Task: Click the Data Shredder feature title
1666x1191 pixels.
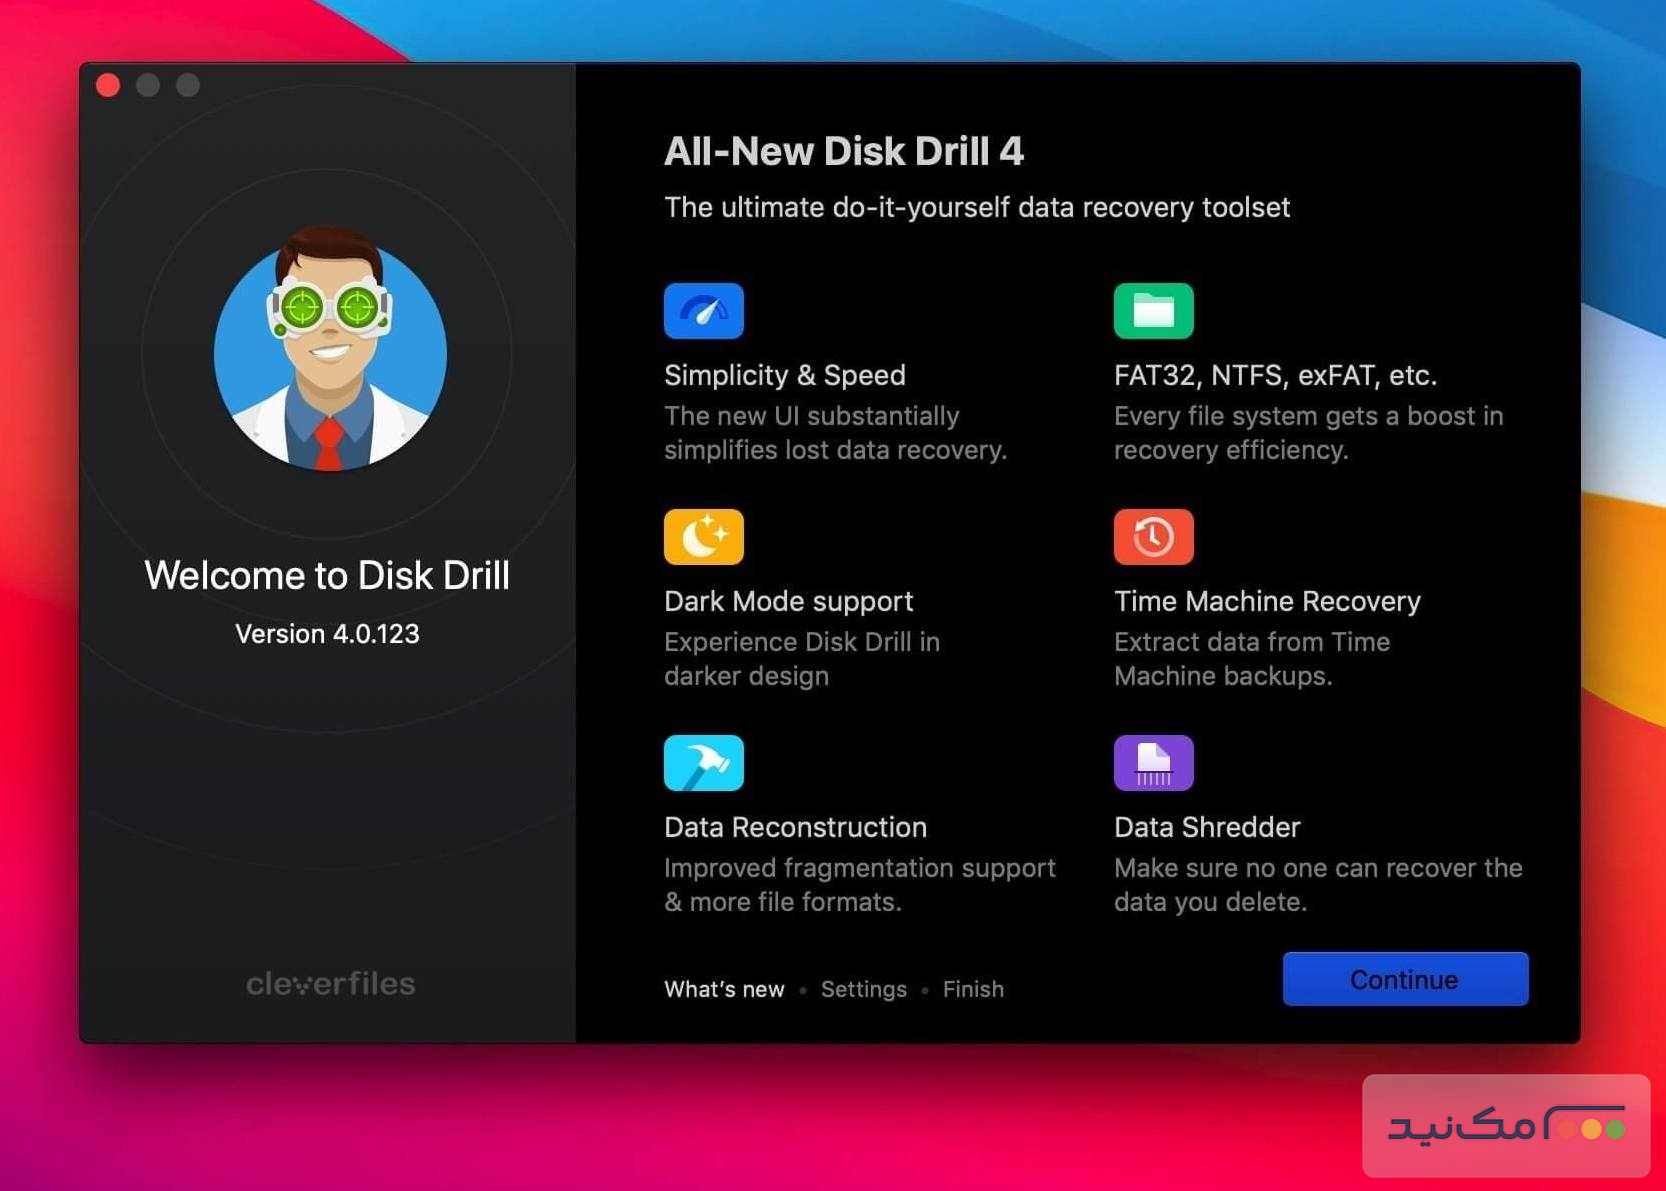Action: [x=1206, y=827]
